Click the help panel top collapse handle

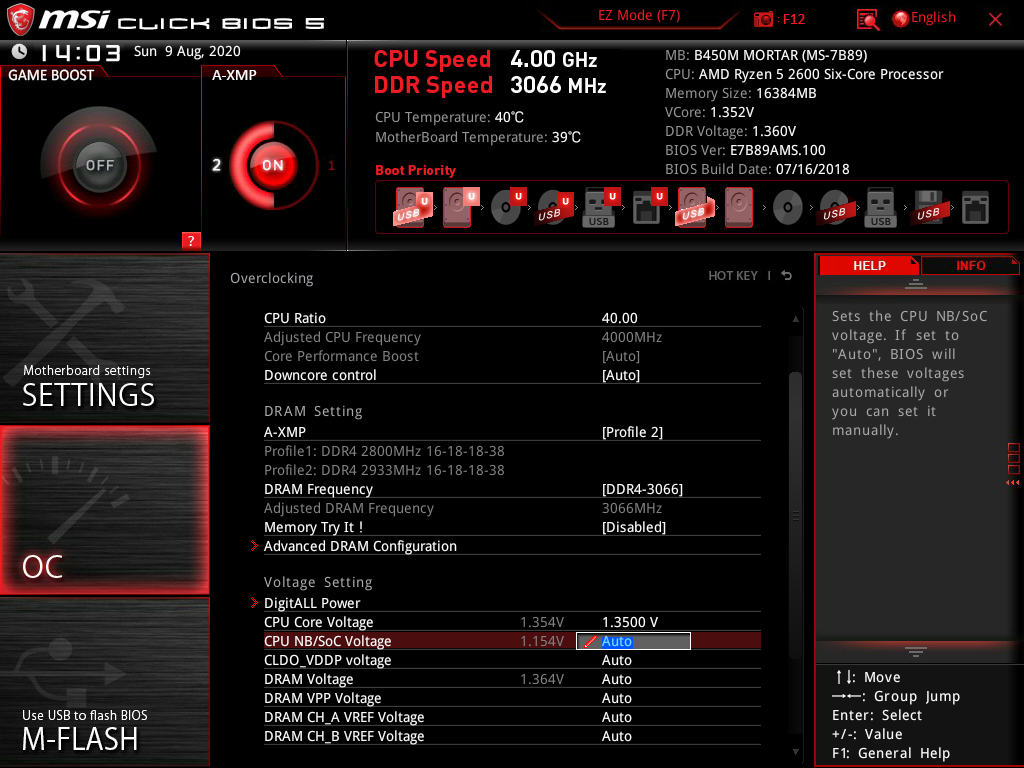pyautogui.click(x=915, y=283)
